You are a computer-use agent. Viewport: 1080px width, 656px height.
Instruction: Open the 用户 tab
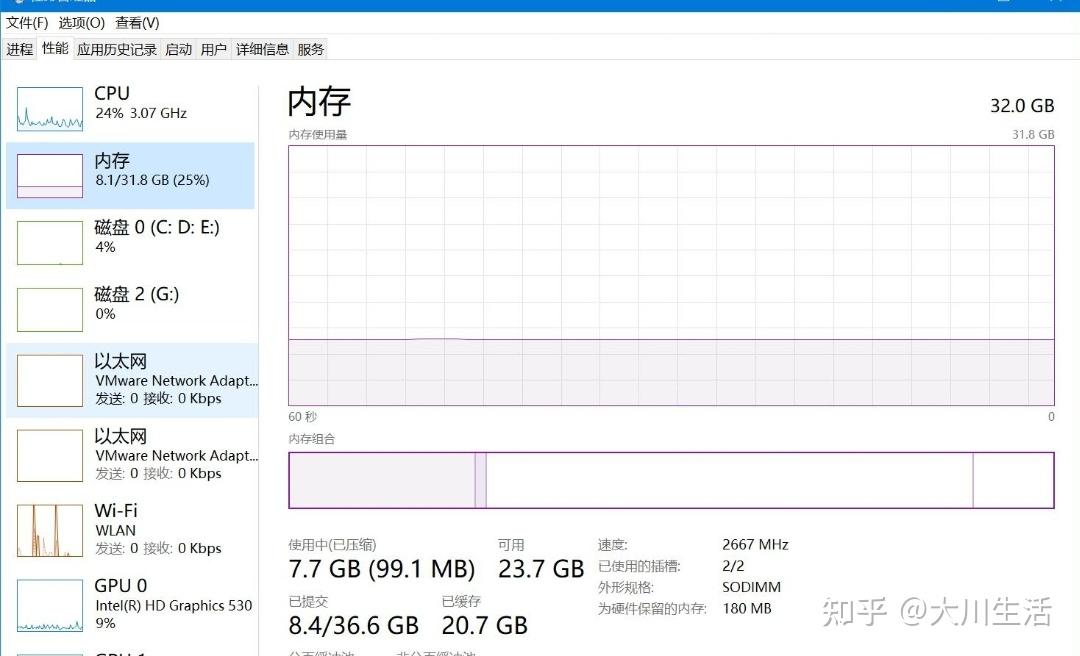click(x=213, y=48)
